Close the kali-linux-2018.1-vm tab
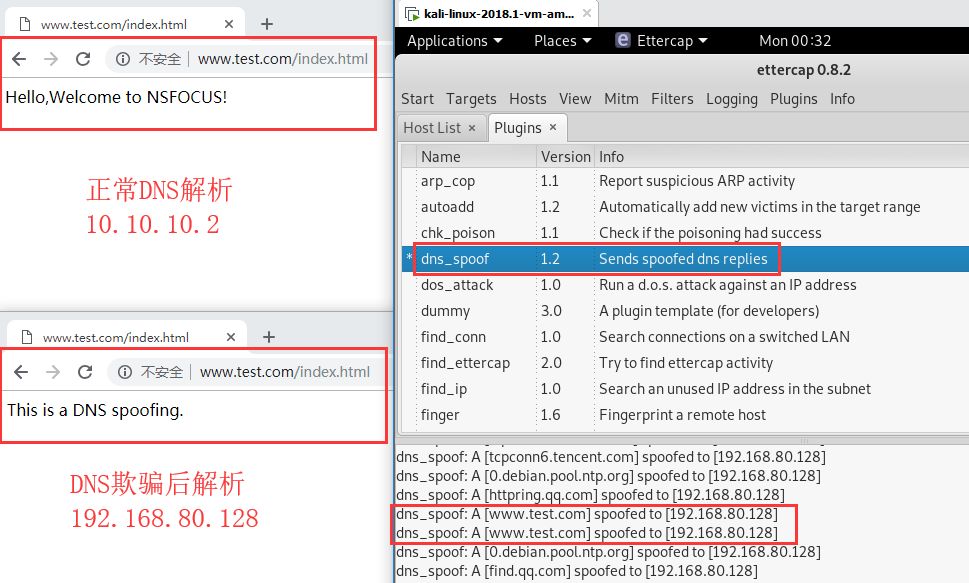This screenshot has height=583, width=969. tap(586, 13)
